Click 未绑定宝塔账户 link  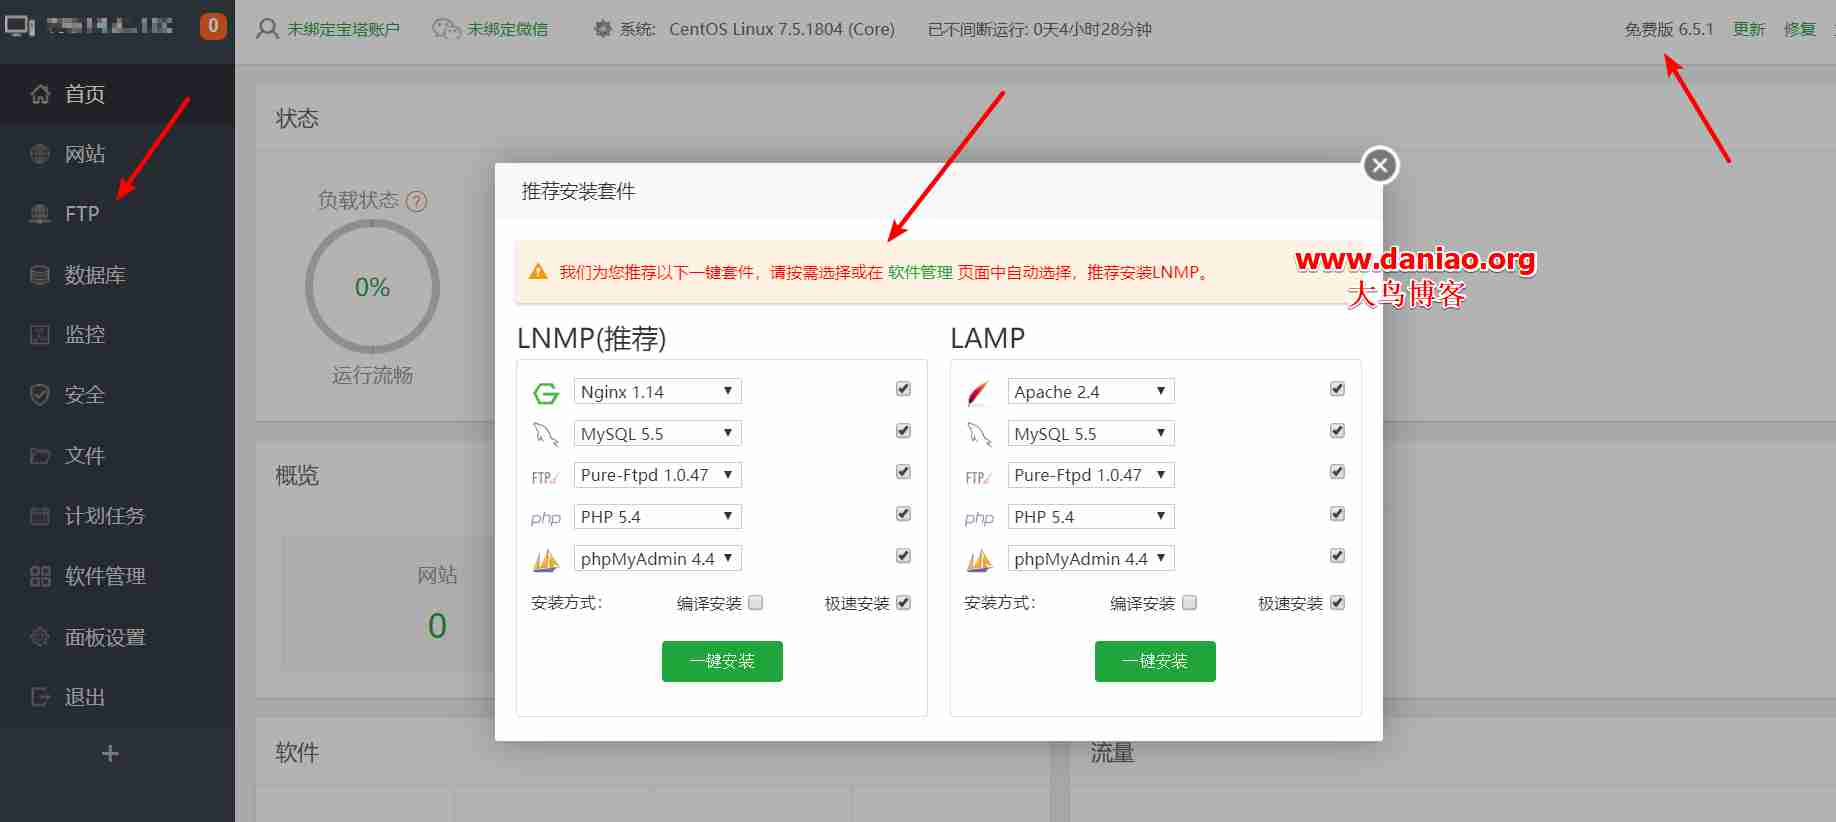(x=343, y=29)
